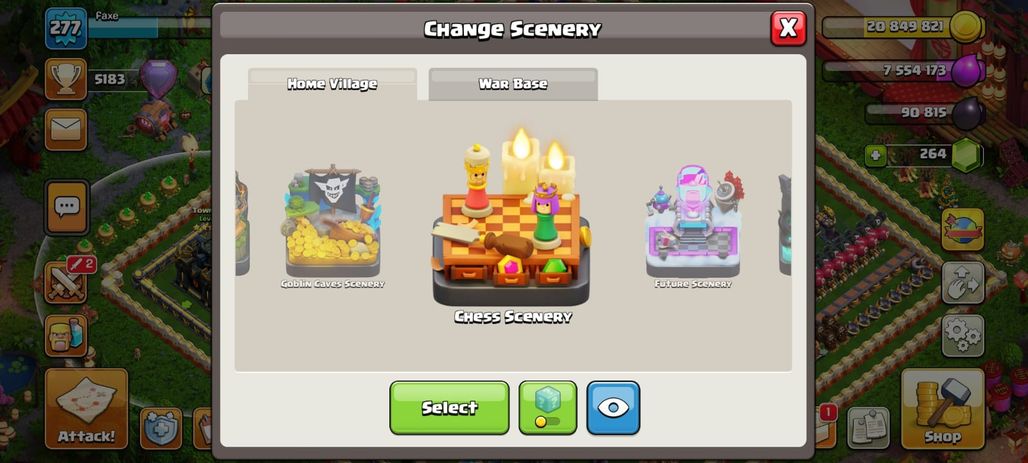The height and width of the screenshot is (463, 1028).
Task: Open the builder base barbarian icon
Action: tap(66, 335)
